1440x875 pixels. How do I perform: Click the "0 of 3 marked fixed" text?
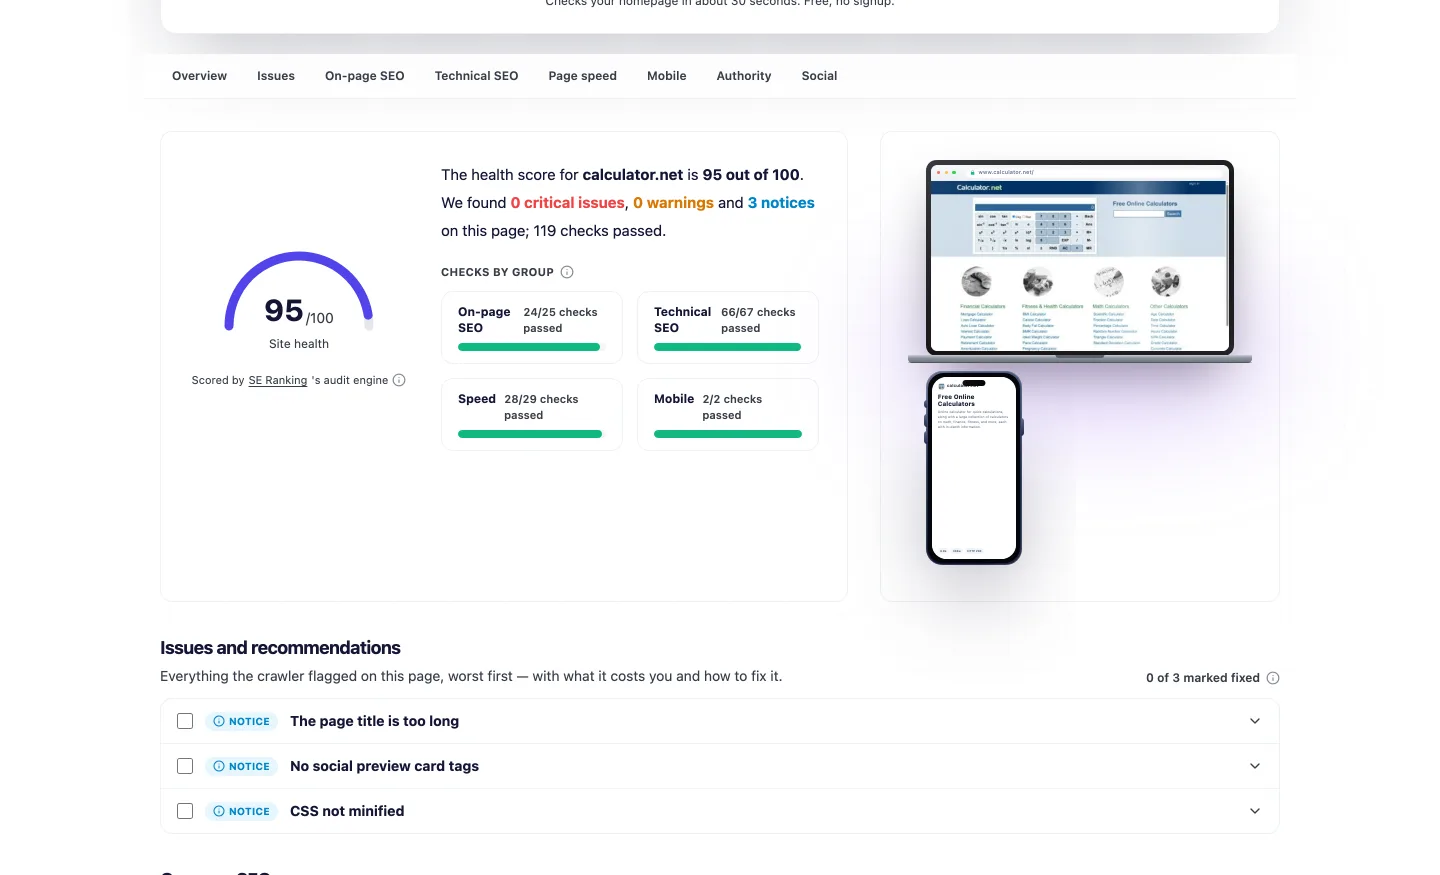click(x=1203, y=678)
